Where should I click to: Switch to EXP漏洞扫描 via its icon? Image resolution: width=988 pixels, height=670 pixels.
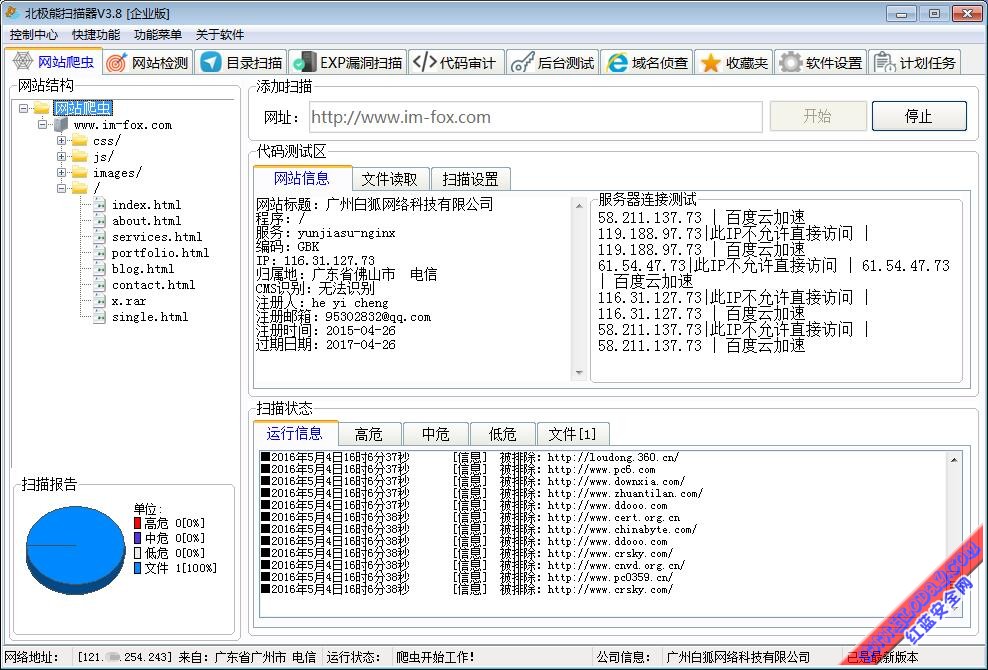coord(304,62)
